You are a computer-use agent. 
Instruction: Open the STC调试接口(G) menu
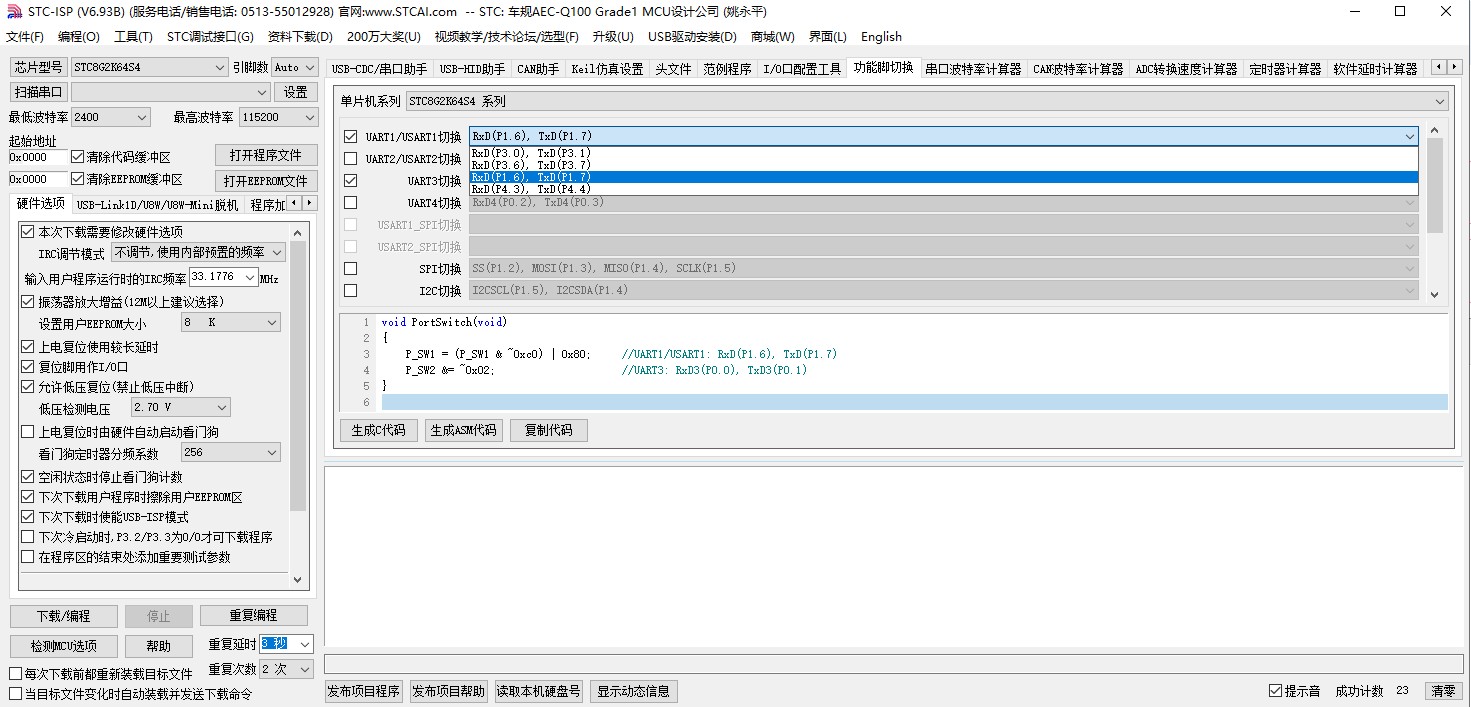[210, 37]
